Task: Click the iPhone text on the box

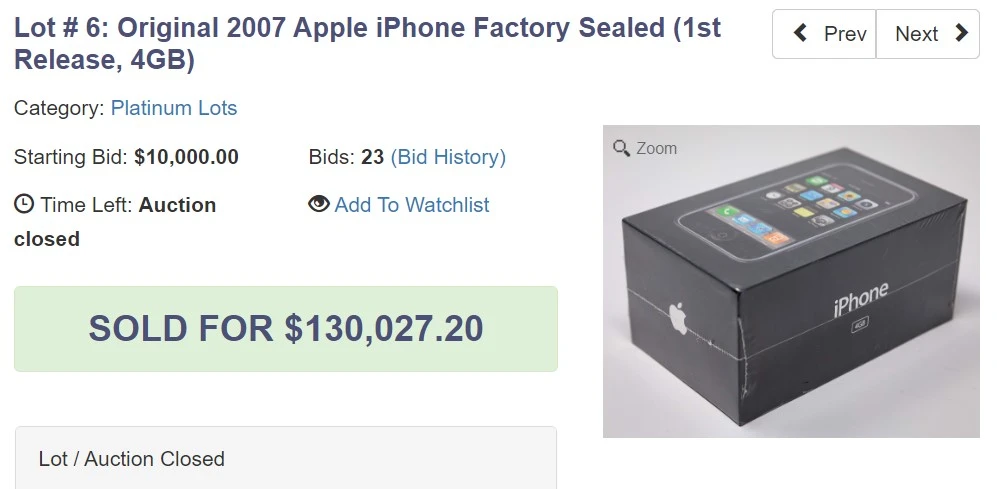Action: 860,298
